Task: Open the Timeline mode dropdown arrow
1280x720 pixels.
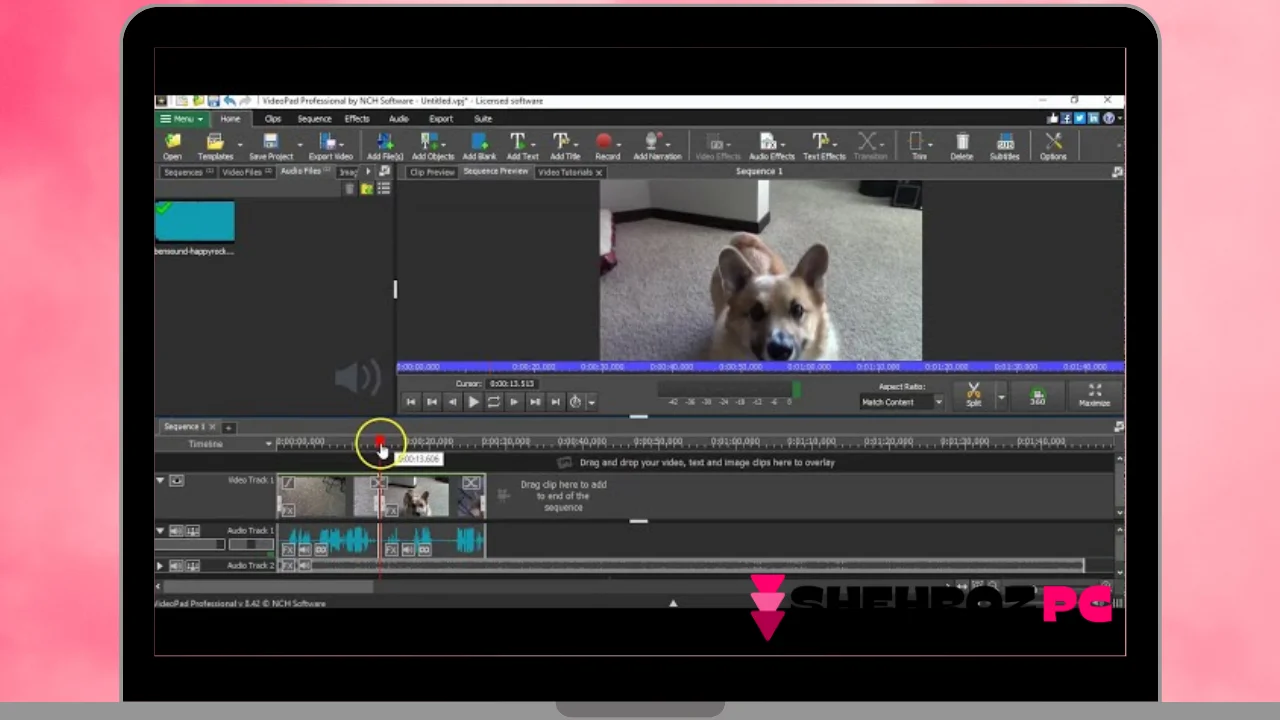Action: point(268,444)
